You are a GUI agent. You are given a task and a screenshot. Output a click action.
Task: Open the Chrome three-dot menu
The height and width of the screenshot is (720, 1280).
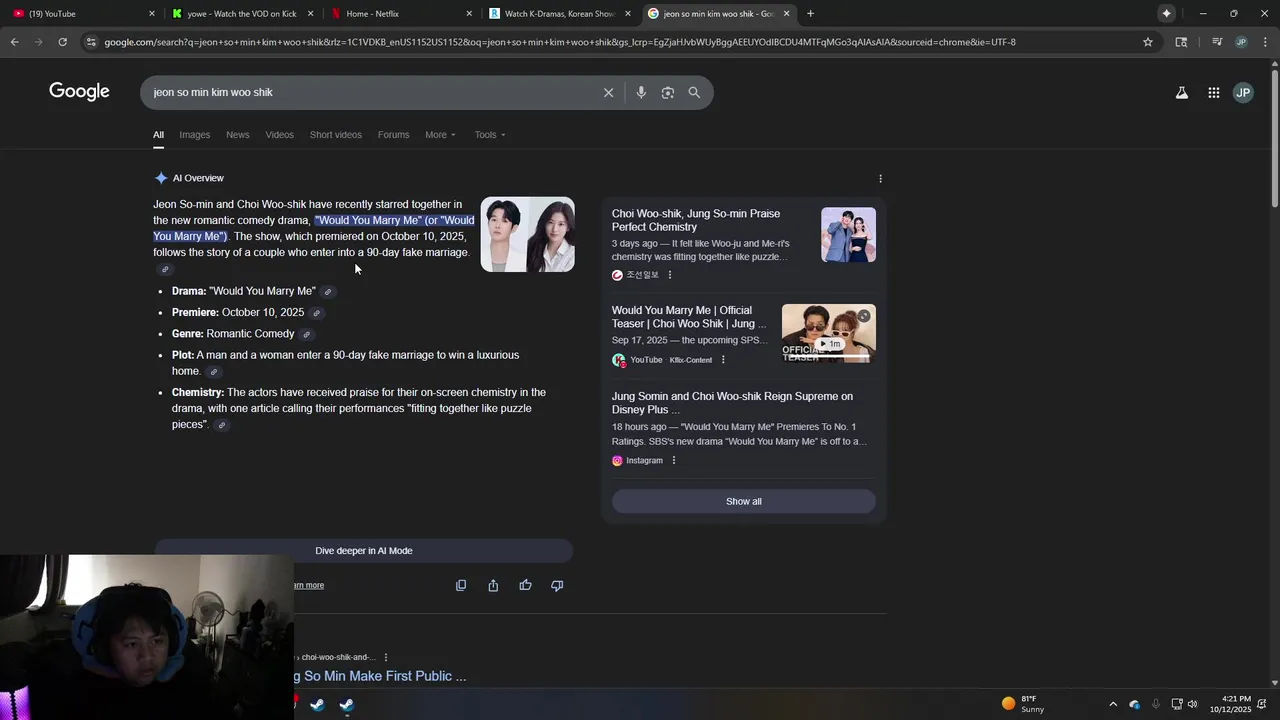(1264, 42)
